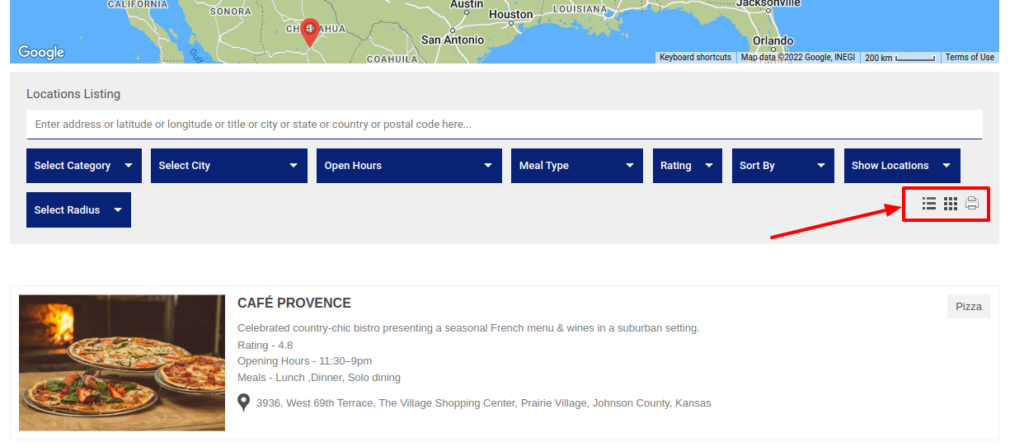Click the Pizza category tag
Viewport: 1024px width, 447px height.
[x=968, y=307]
